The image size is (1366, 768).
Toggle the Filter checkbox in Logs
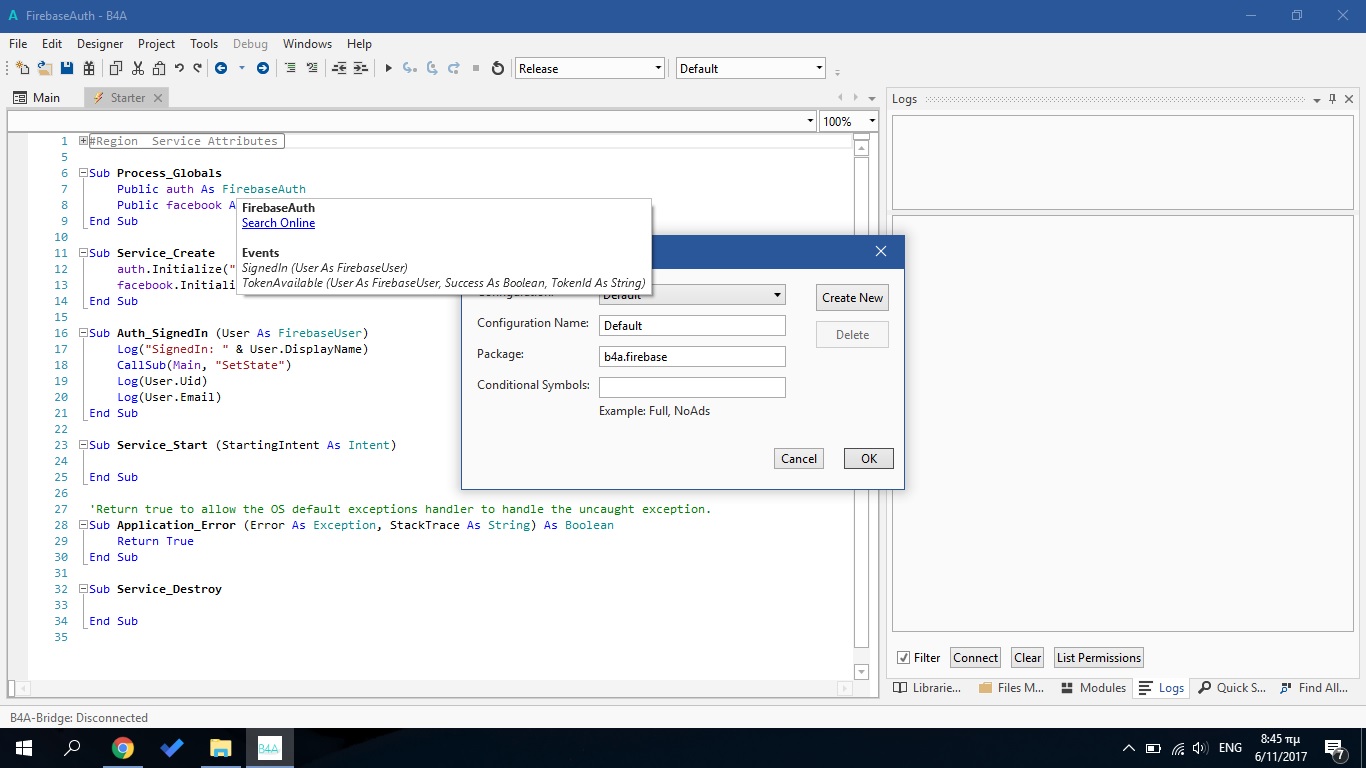point(903,658)
